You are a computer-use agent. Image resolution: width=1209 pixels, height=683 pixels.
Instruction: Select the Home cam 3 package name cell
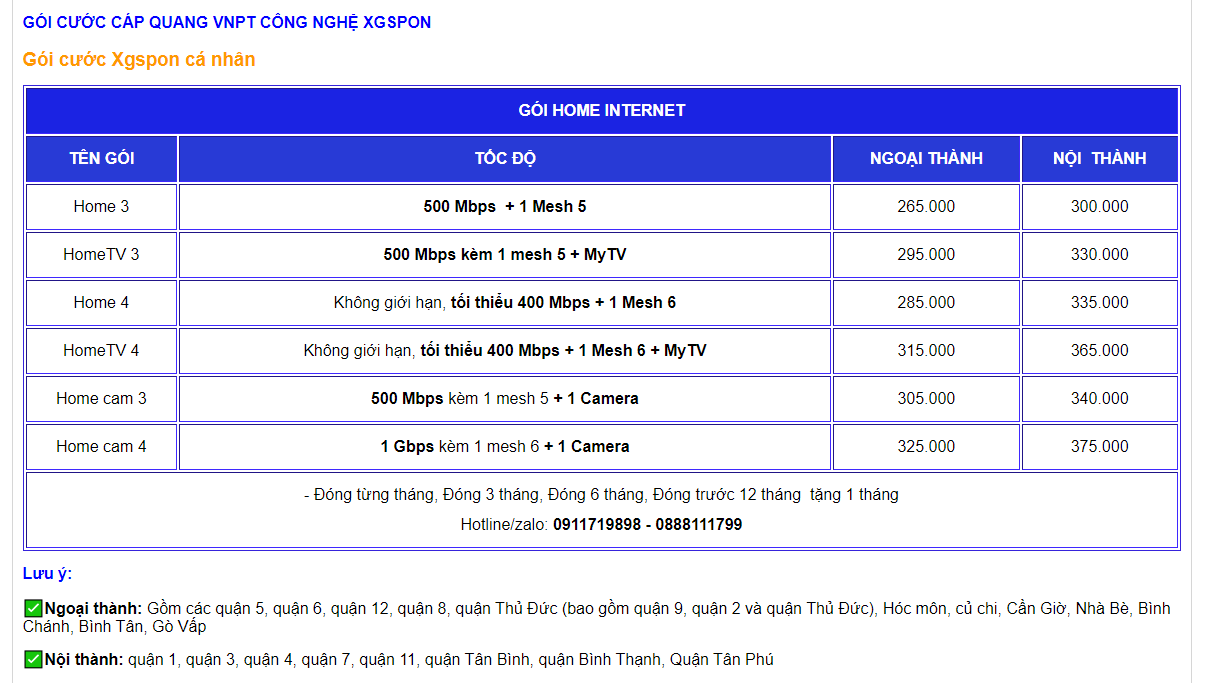(102, 398)
